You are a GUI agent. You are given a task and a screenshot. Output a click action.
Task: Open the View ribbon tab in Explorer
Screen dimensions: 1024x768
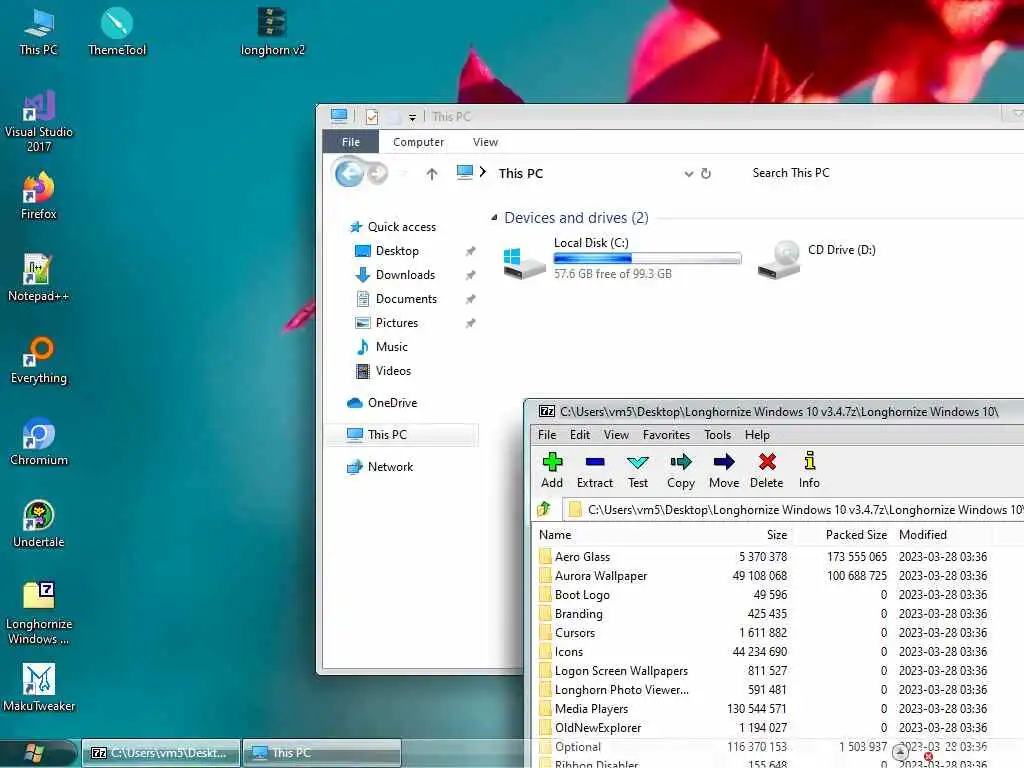(485, 142)
